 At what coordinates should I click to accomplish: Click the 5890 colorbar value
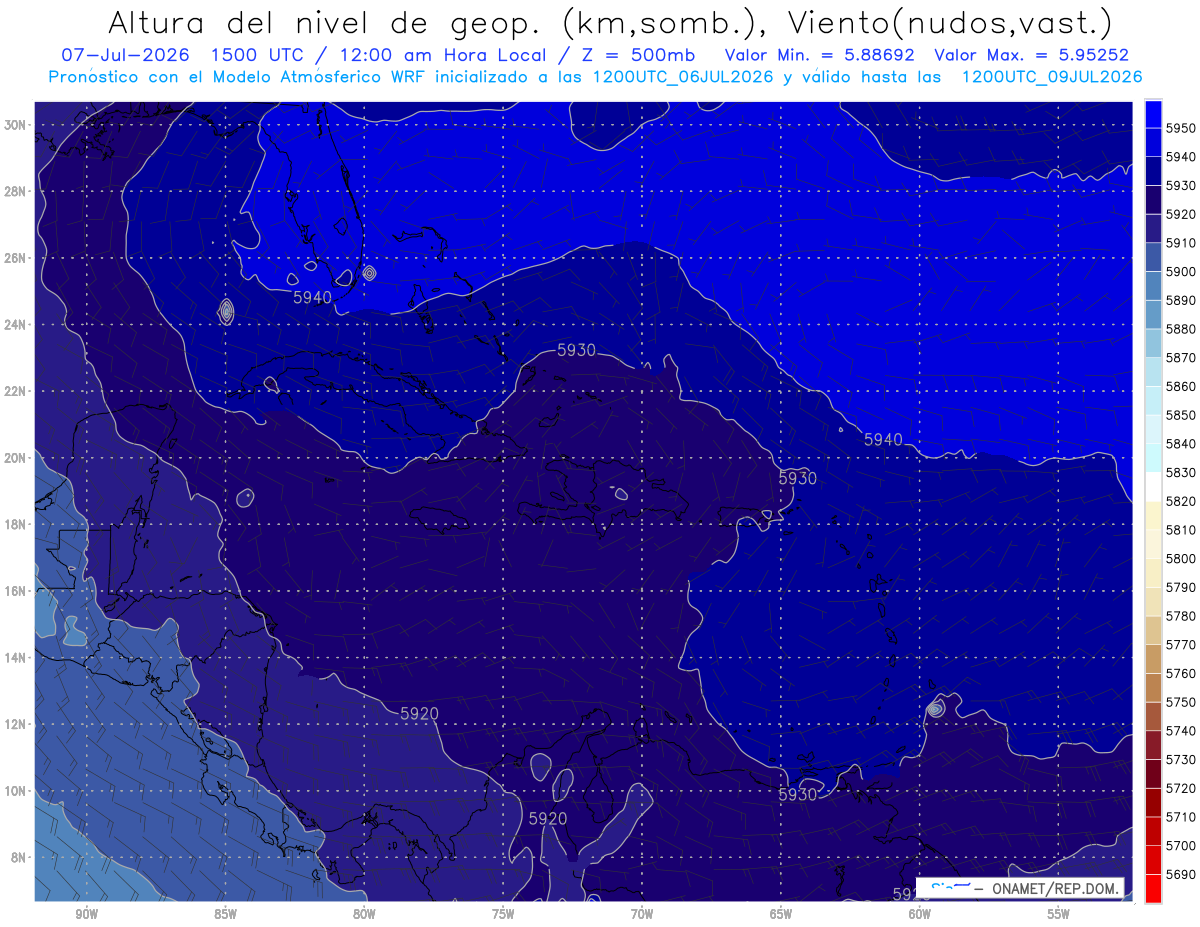tap(1181, 300)
